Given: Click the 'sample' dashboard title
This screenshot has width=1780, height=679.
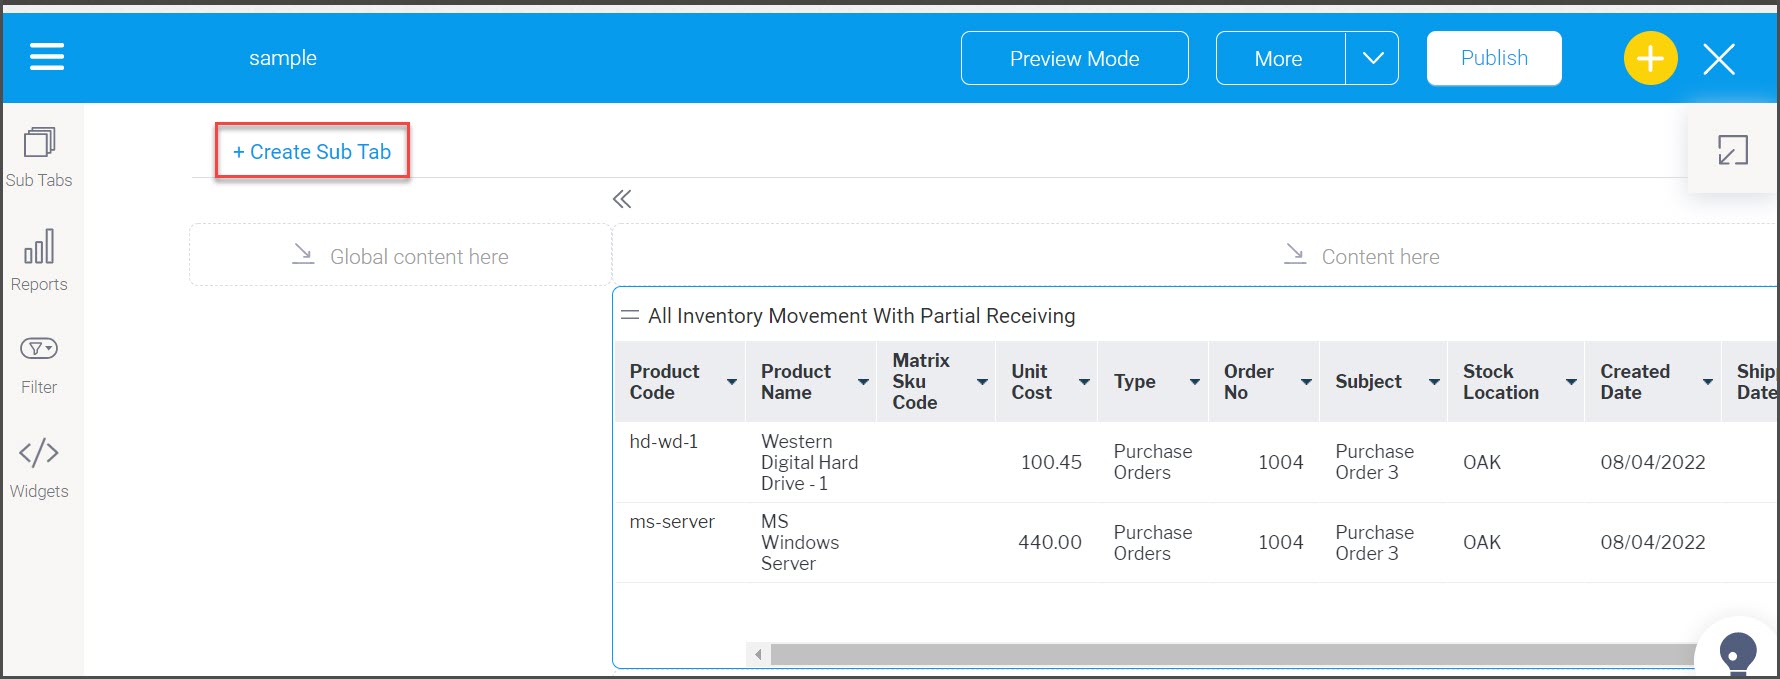Looking at the screenshot, I should (283, 58).
